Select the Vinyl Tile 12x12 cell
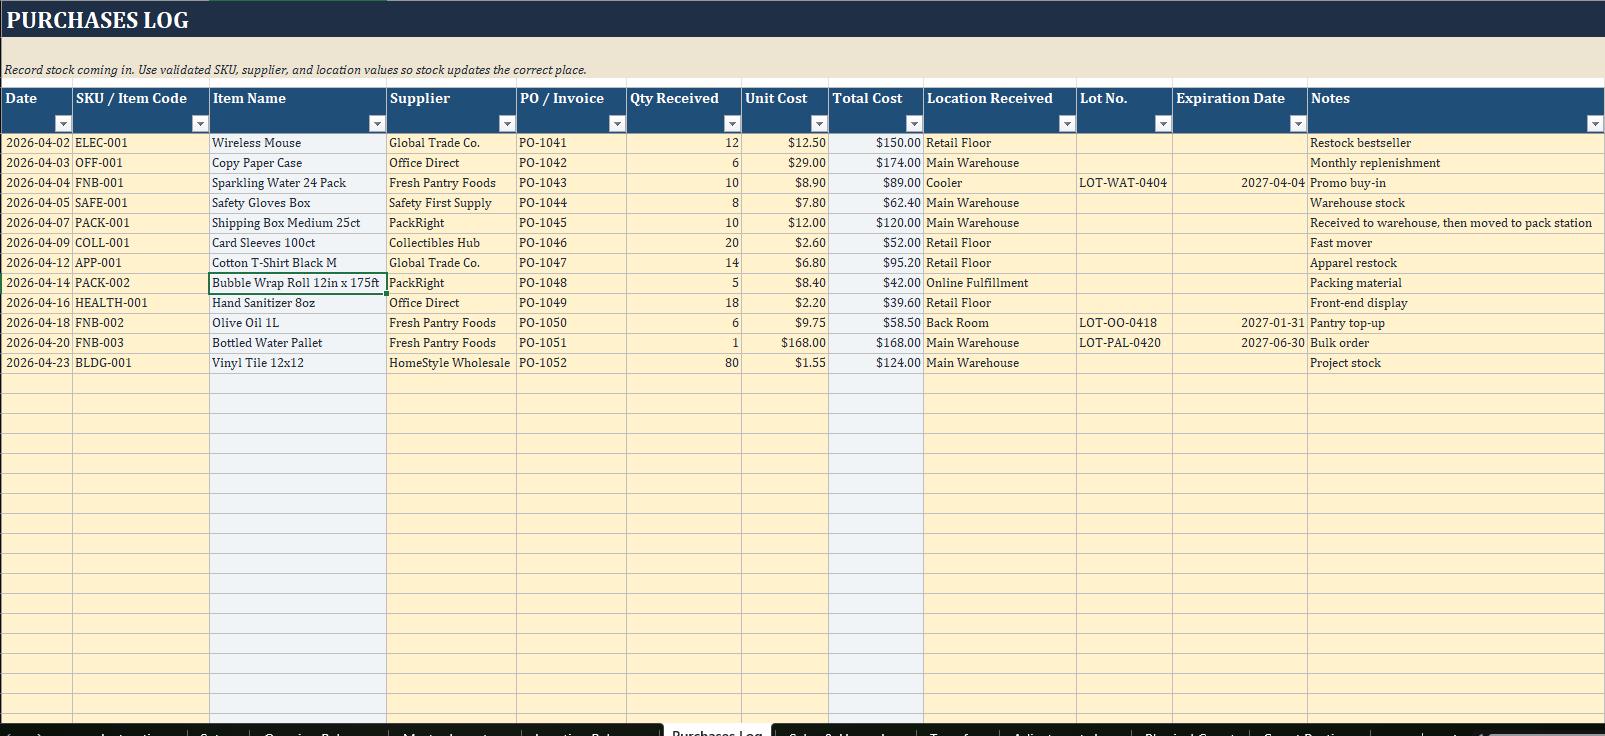The height and width of the screenshot is (736, 1605). (298, 363)
